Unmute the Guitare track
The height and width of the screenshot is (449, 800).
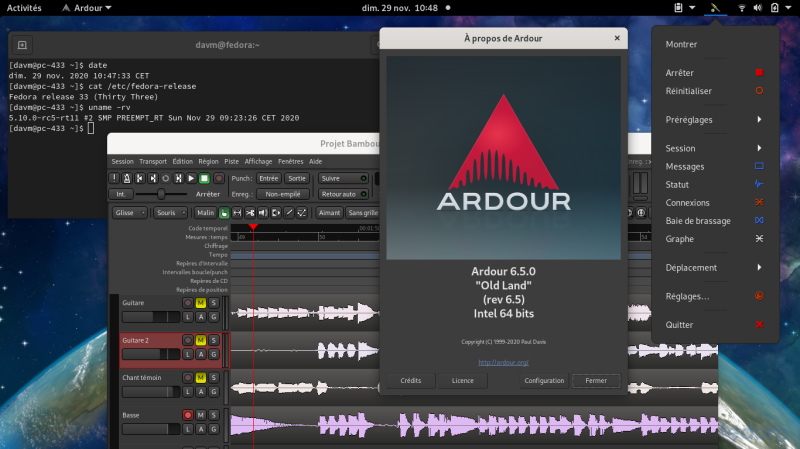(200, 303)
